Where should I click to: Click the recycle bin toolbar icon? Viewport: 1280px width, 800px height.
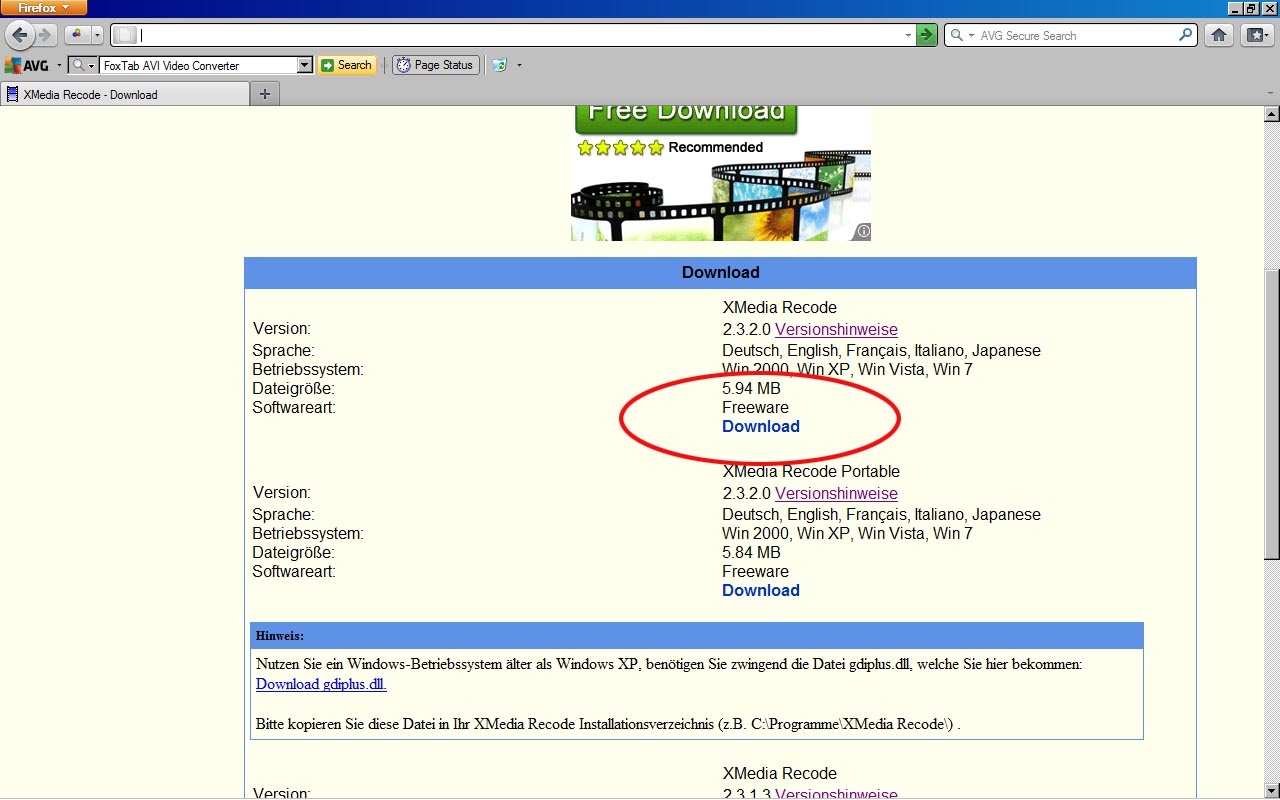tap(499, 65)
